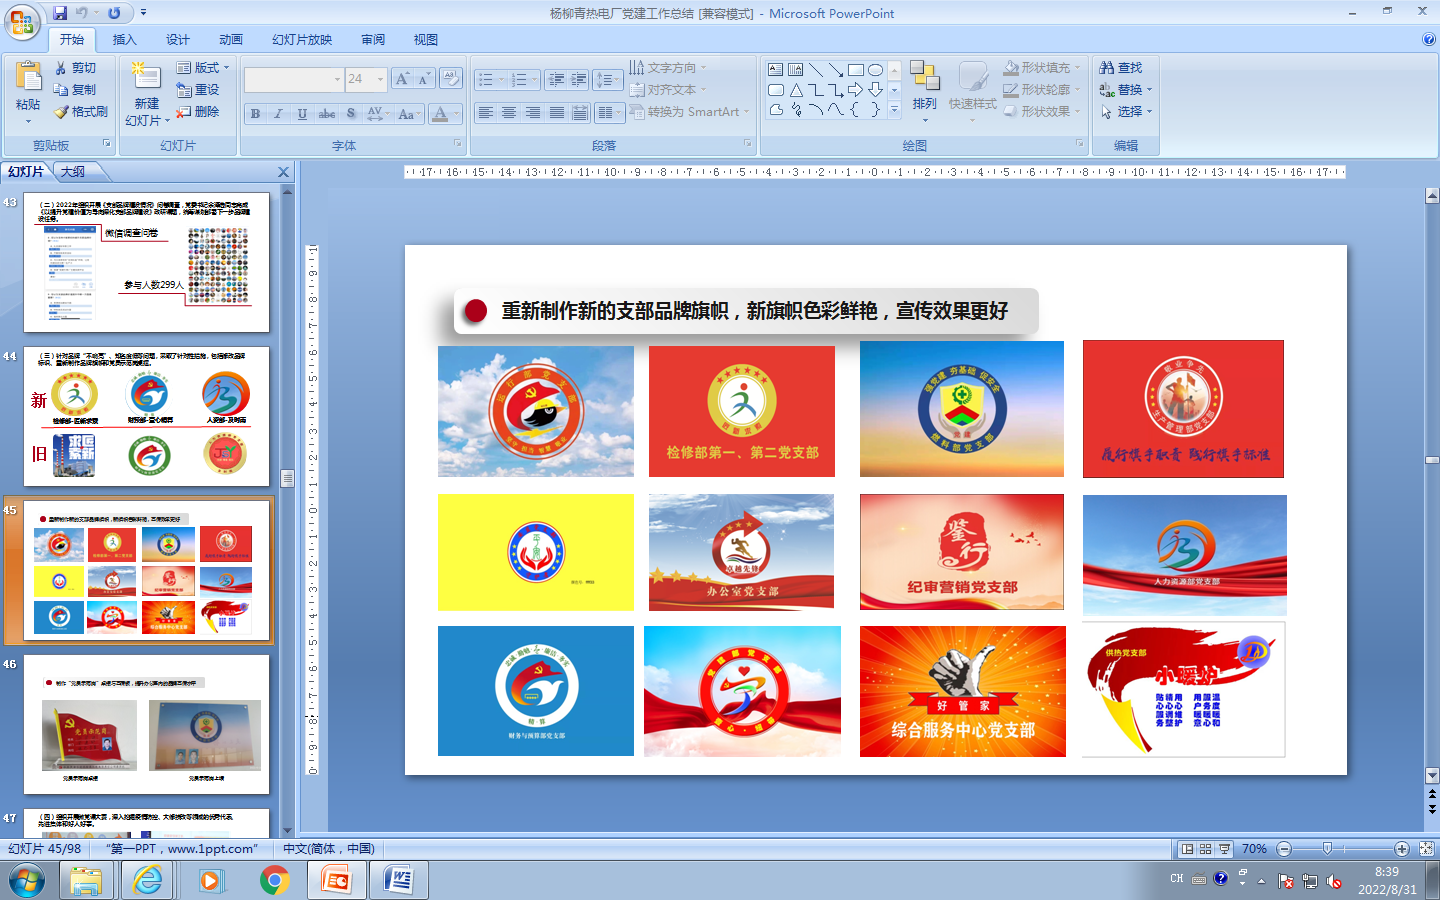Open 形状填充 shape fill dropdown
This screenshot has height=900, width=1440.
pos(1042,68)
